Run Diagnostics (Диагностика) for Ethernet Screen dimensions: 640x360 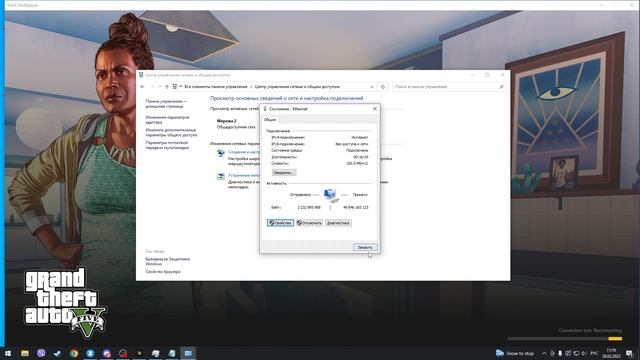[338, 223]
